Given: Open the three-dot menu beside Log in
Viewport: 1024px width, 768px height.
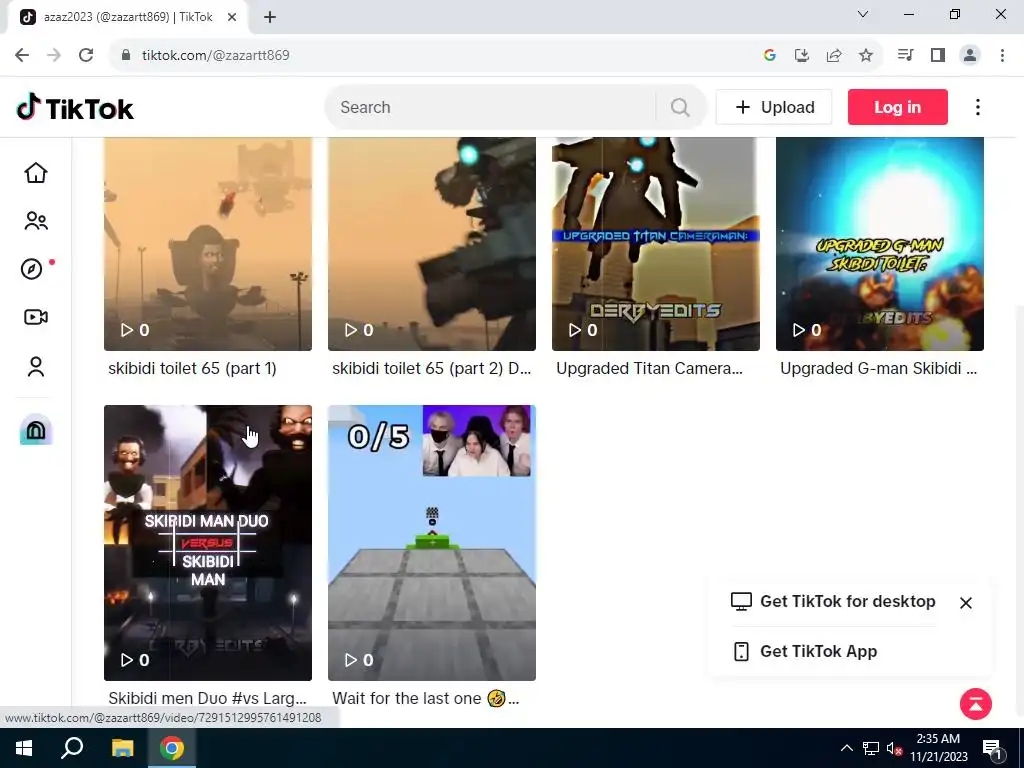Looking at the screenshot, I should point(978,107).
